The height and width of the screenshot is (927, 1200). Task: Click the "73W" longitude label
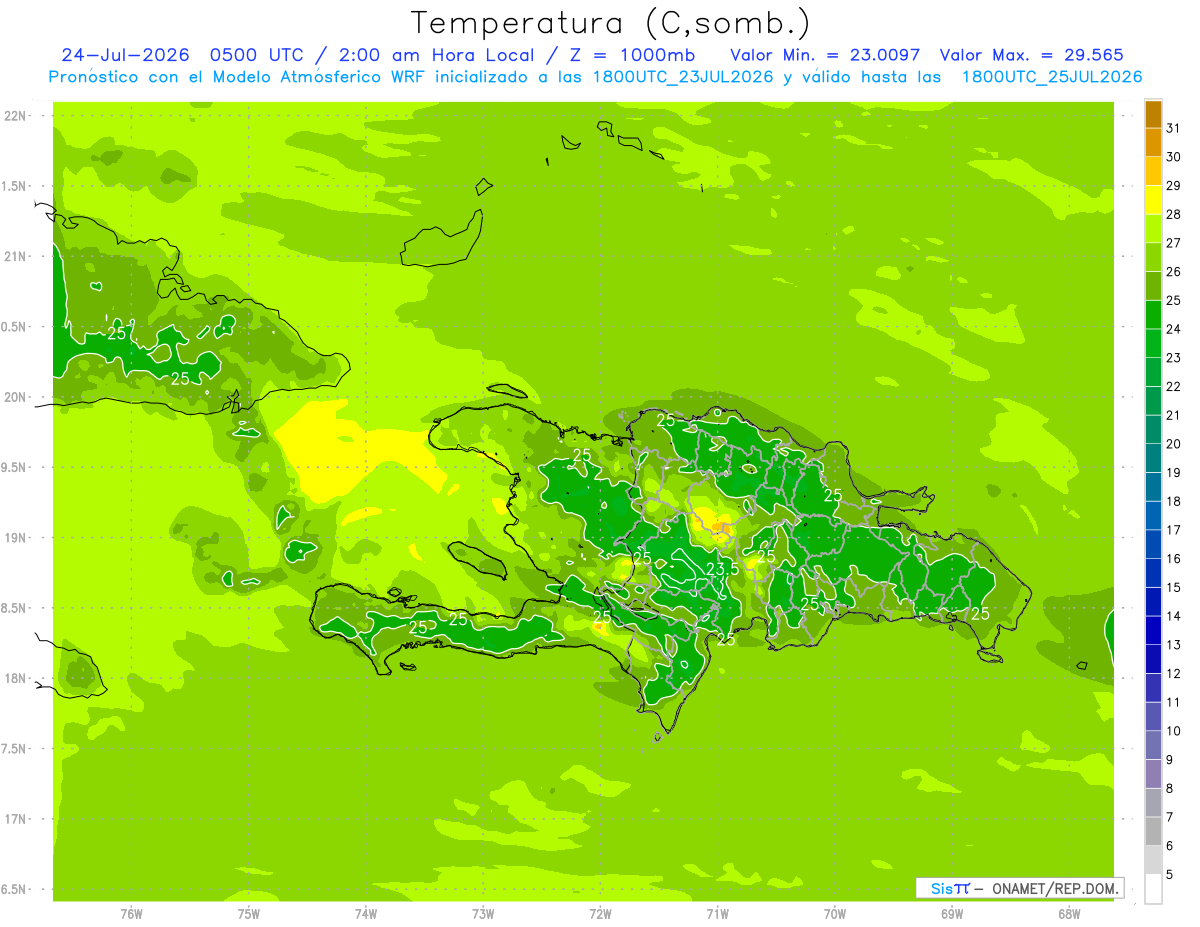point(483,914)
